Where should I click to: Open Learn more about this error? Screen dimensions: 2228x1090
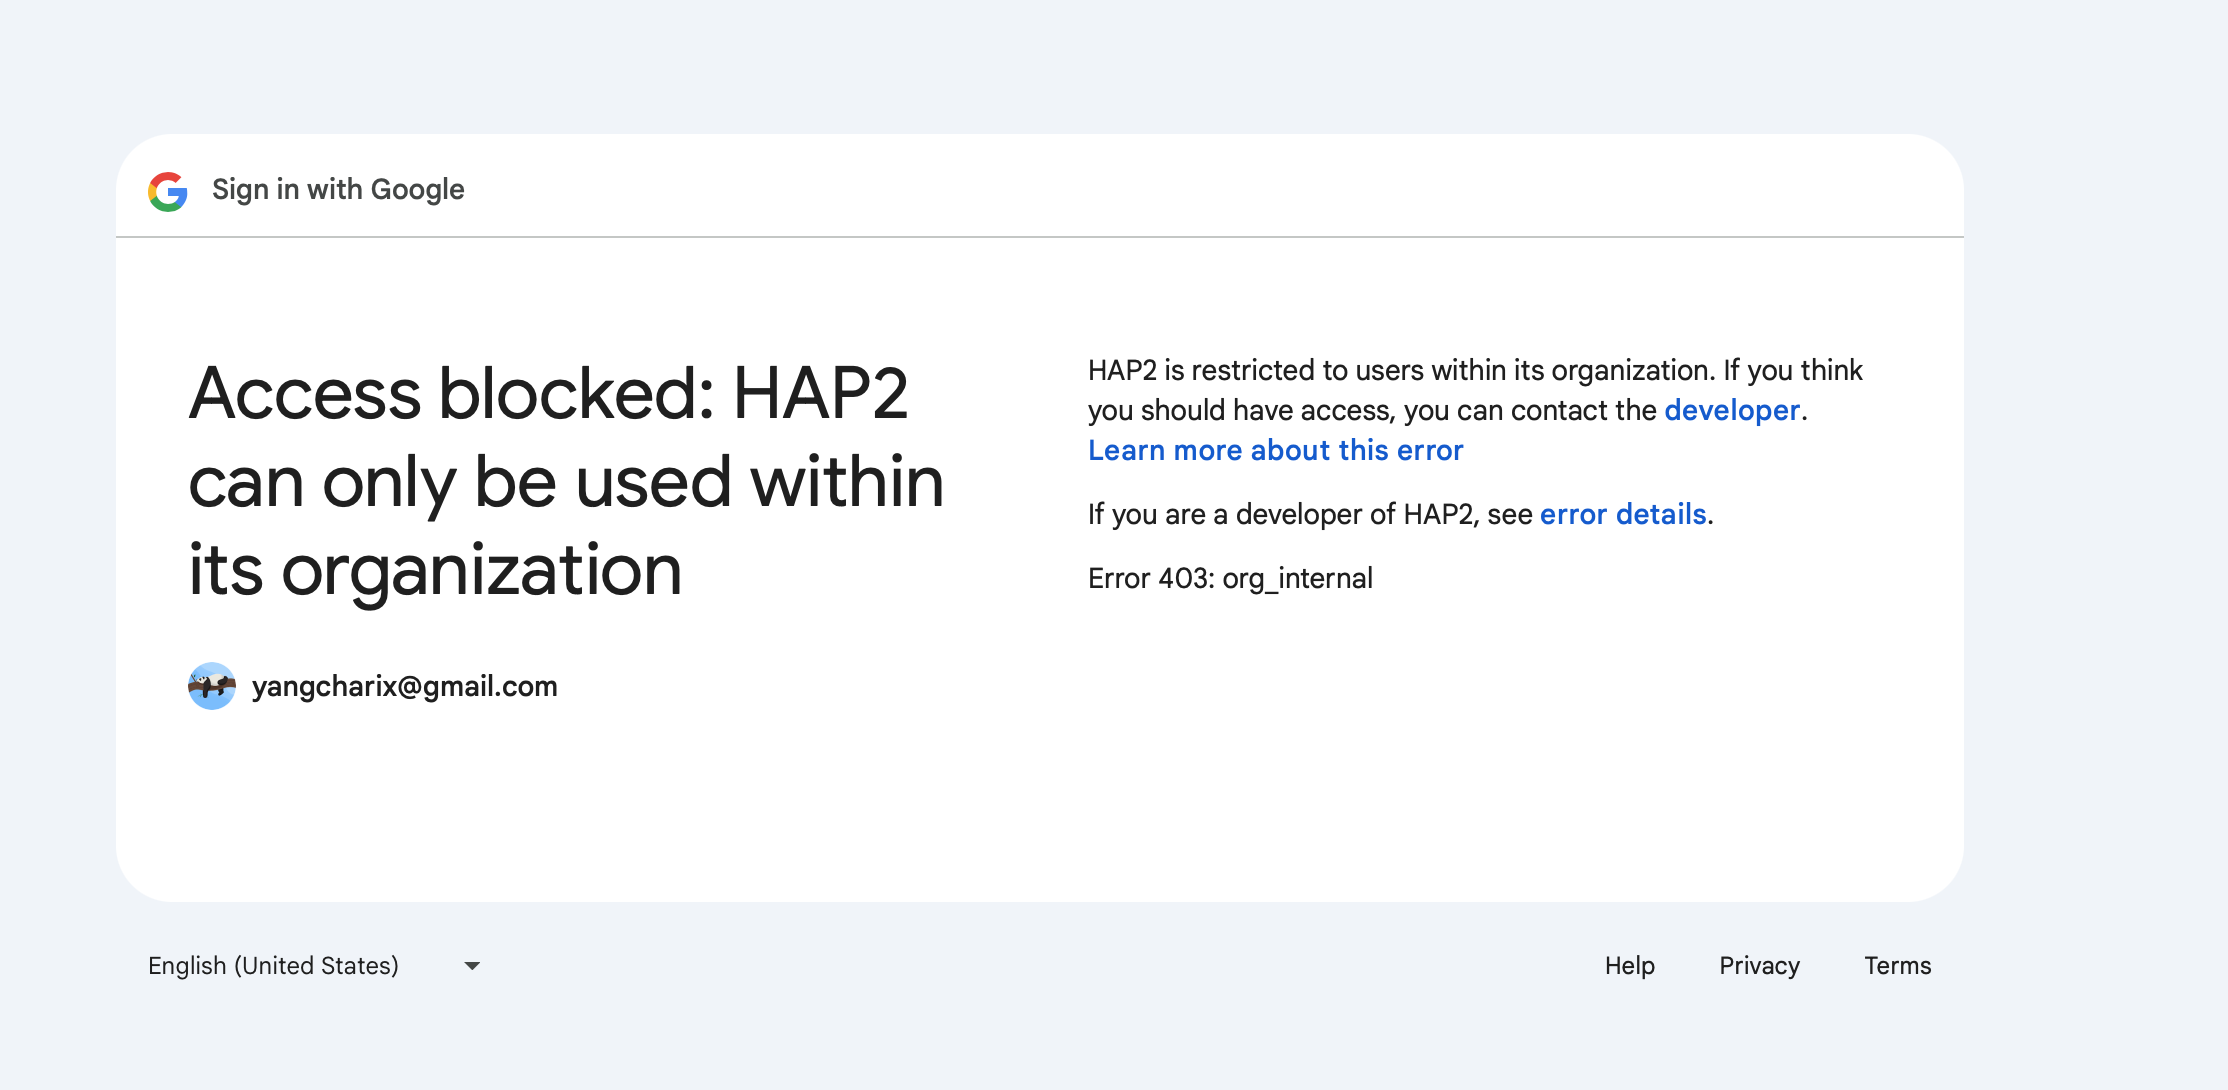click(1275, 450)
